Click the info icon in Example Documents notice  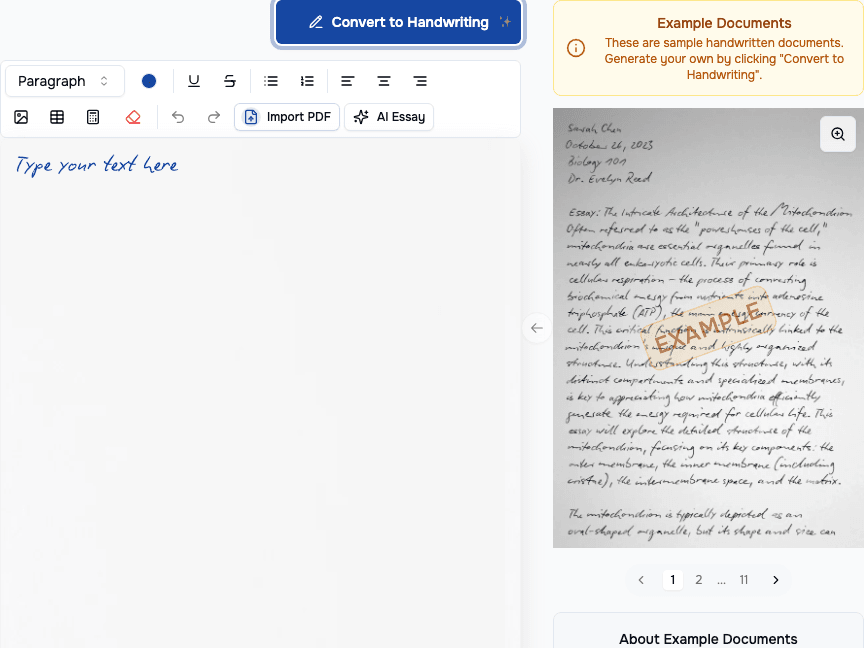point(576,48)
